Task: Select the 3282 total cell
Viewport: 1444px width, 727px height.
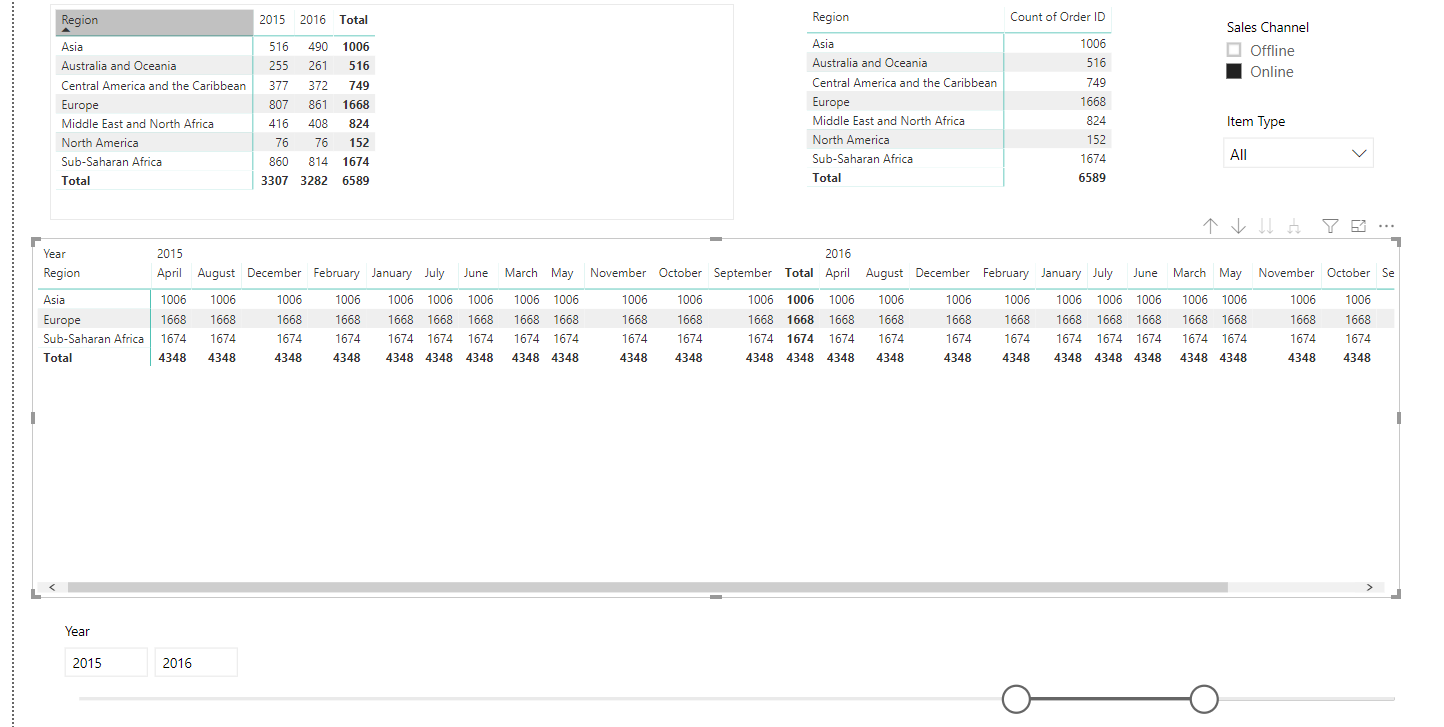Action: coord(314,181)
